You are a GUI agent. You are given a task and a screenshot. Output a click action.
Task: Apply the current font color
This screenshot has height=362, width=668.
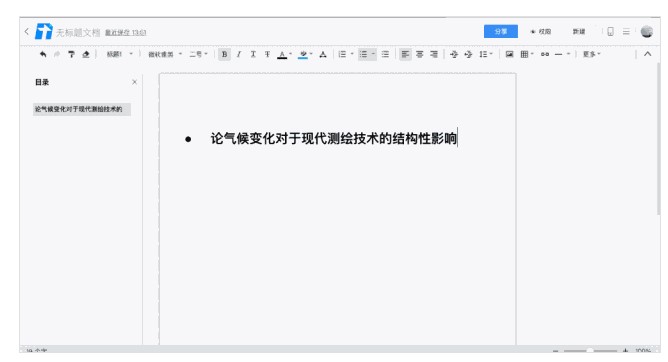point(282,55)
